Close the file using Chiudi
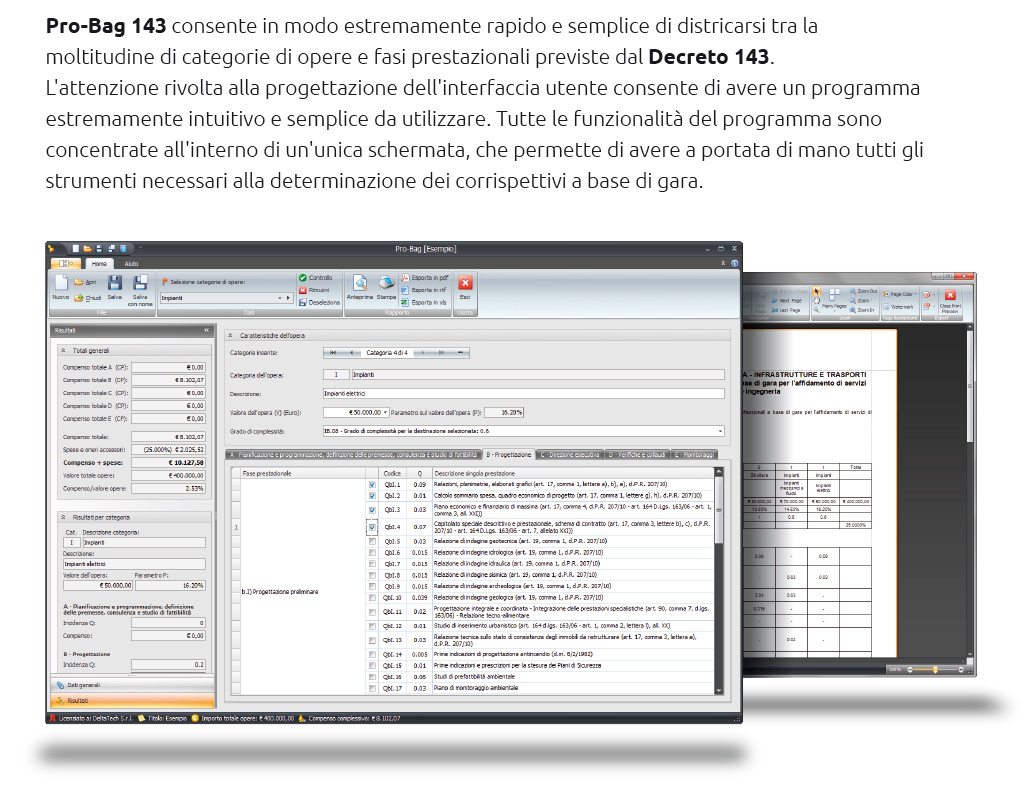 (x=87, y=298)
